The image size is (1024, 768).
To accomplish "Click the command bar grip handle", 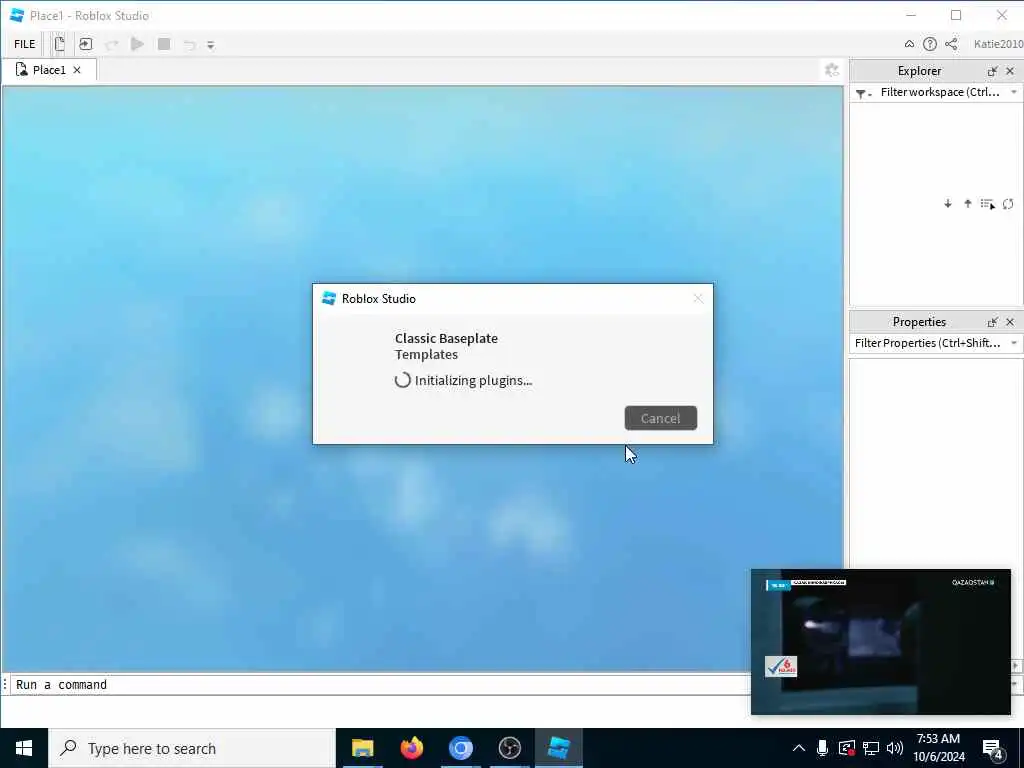I will click(5, 684).
